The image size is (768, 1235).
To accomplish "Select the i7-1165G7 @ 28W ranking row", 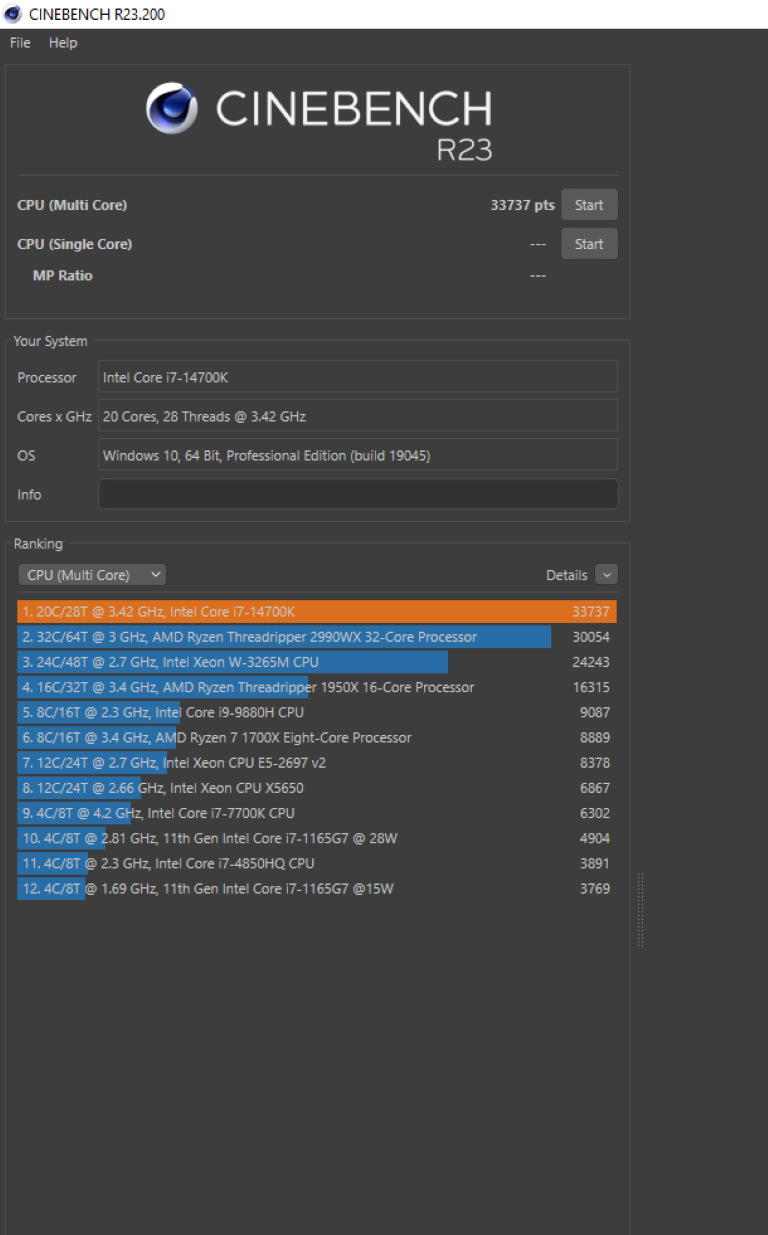I will (x=317, y=838).
